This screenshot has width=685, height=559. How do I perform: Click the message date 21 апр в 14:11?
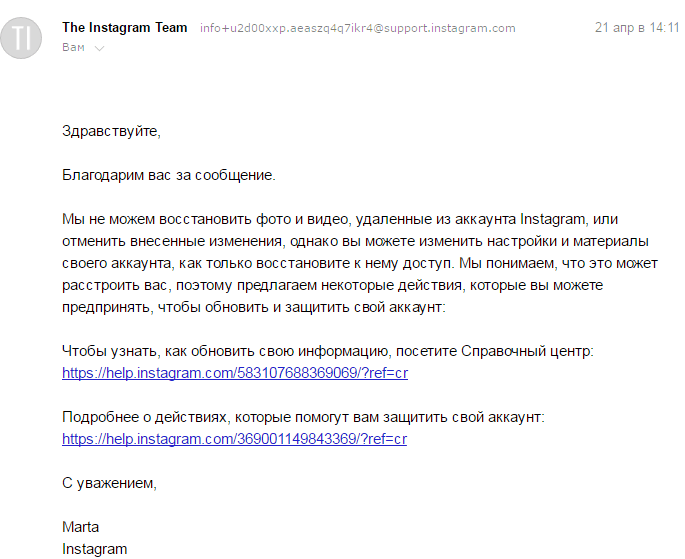(x=636, y=28)
